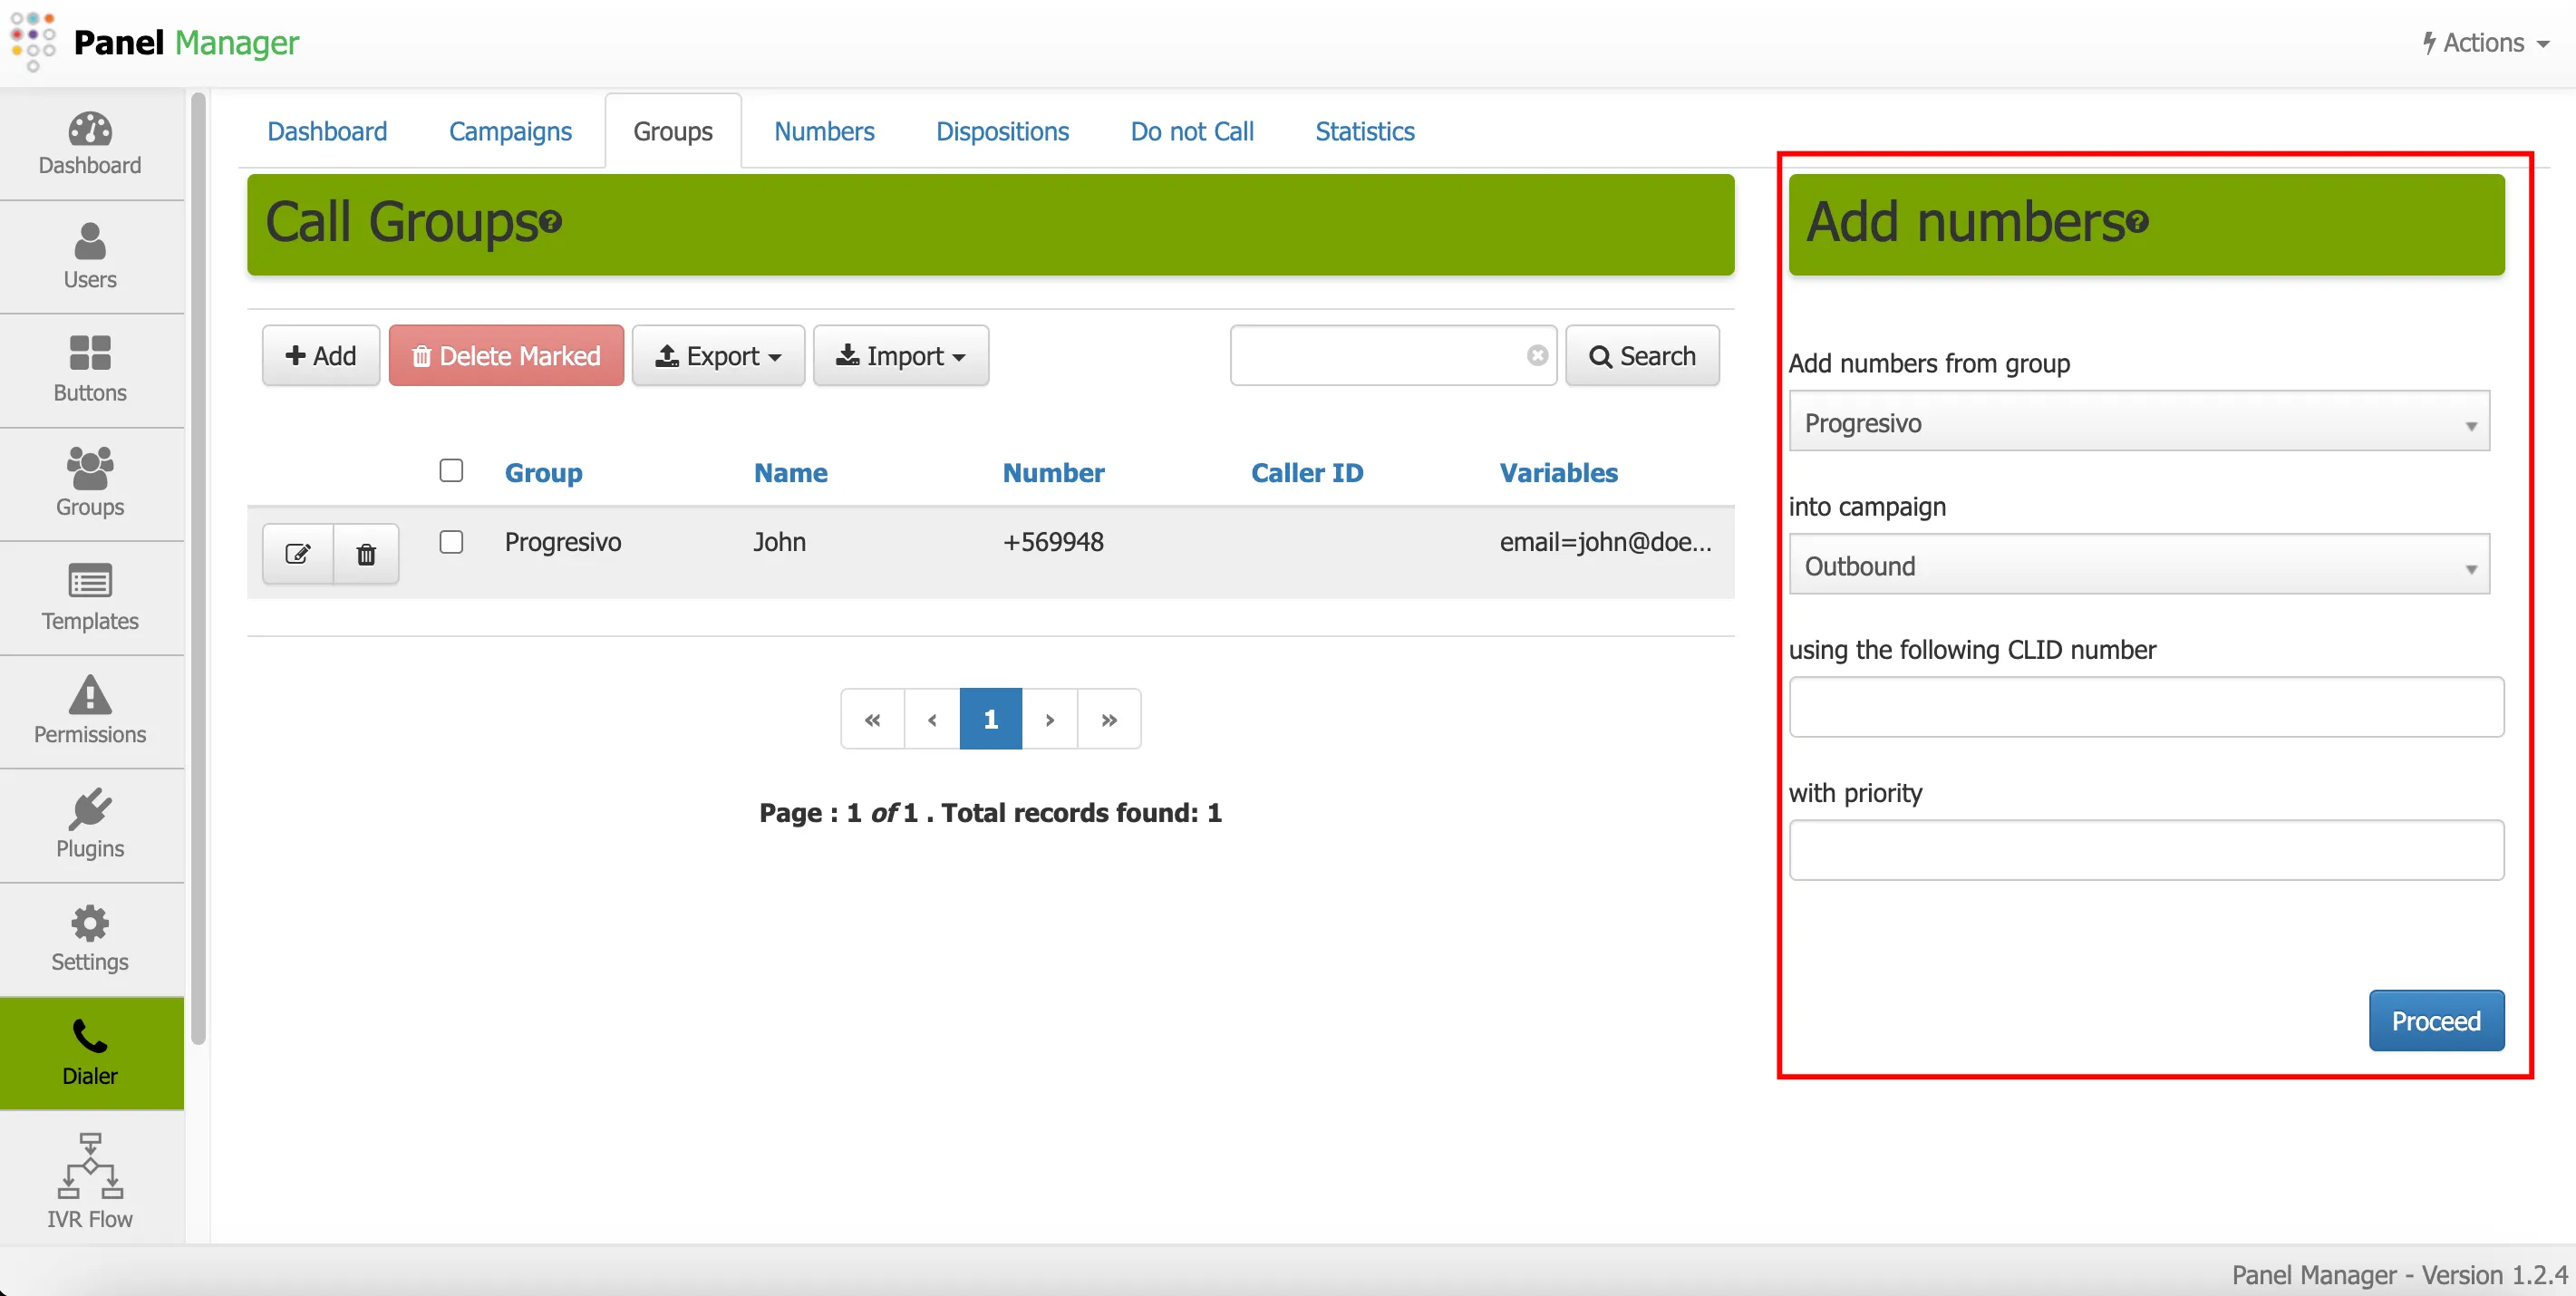2576x1296 pixels.
Task: Expand the Export options menu
Action: 718,355
